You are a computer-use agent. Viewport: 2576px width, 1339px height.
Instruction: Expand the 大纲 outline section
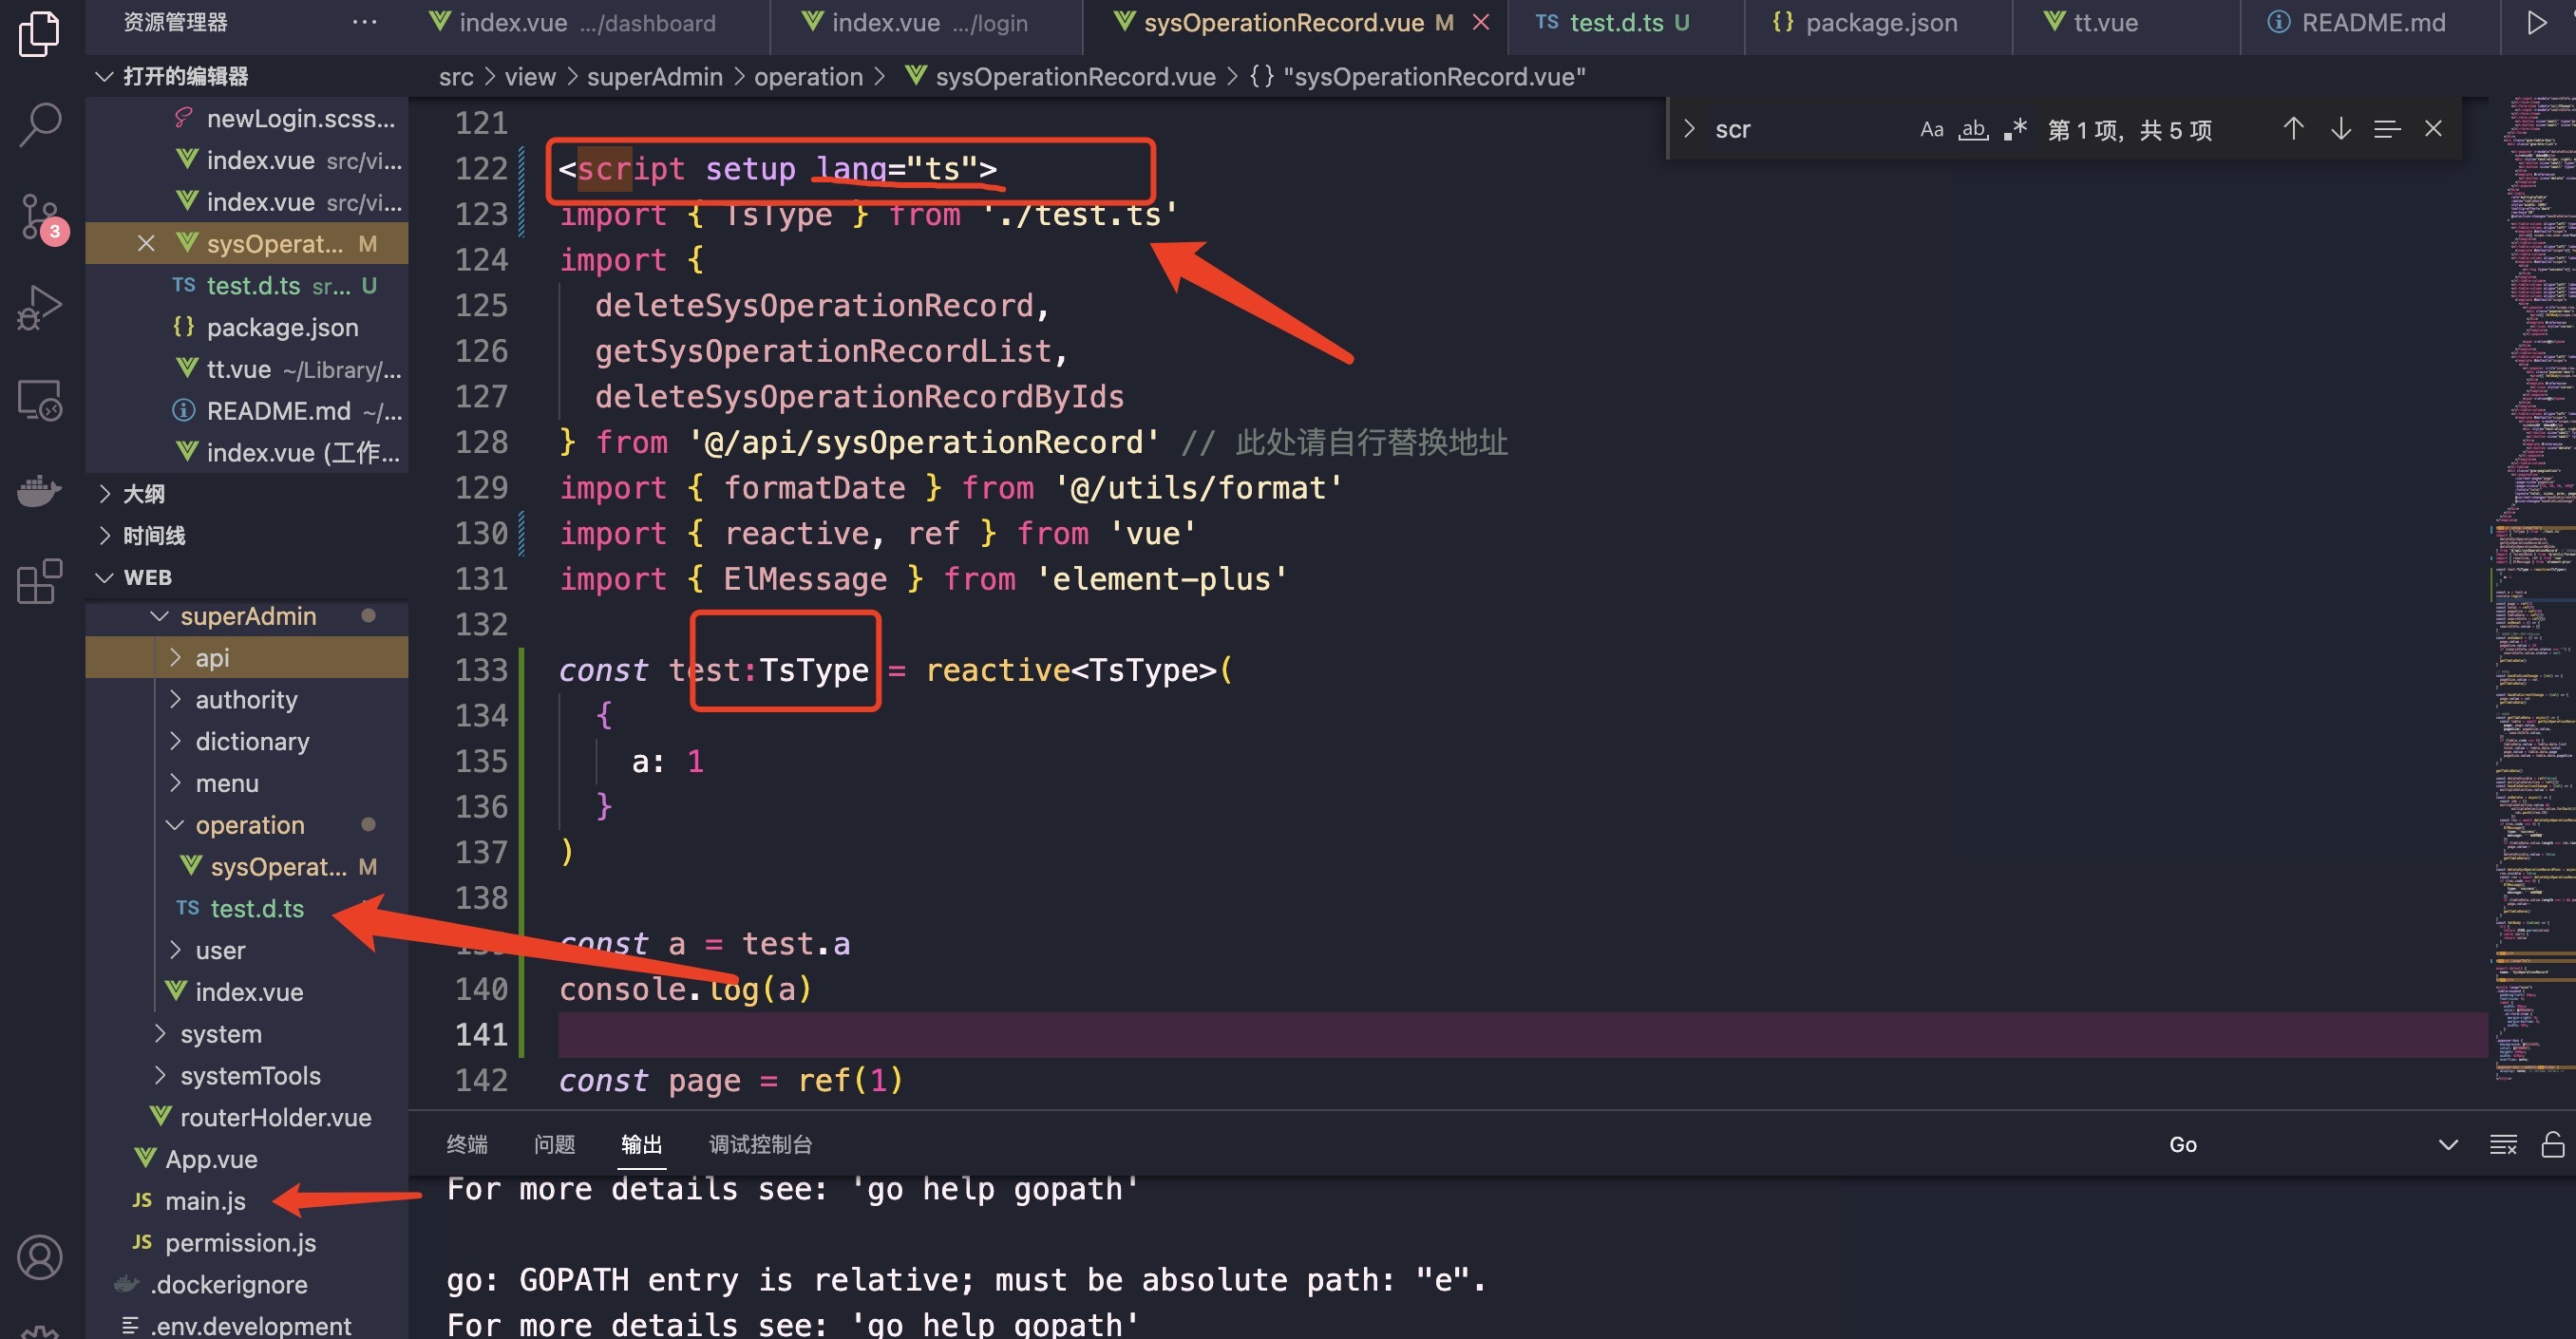[143, 493]
